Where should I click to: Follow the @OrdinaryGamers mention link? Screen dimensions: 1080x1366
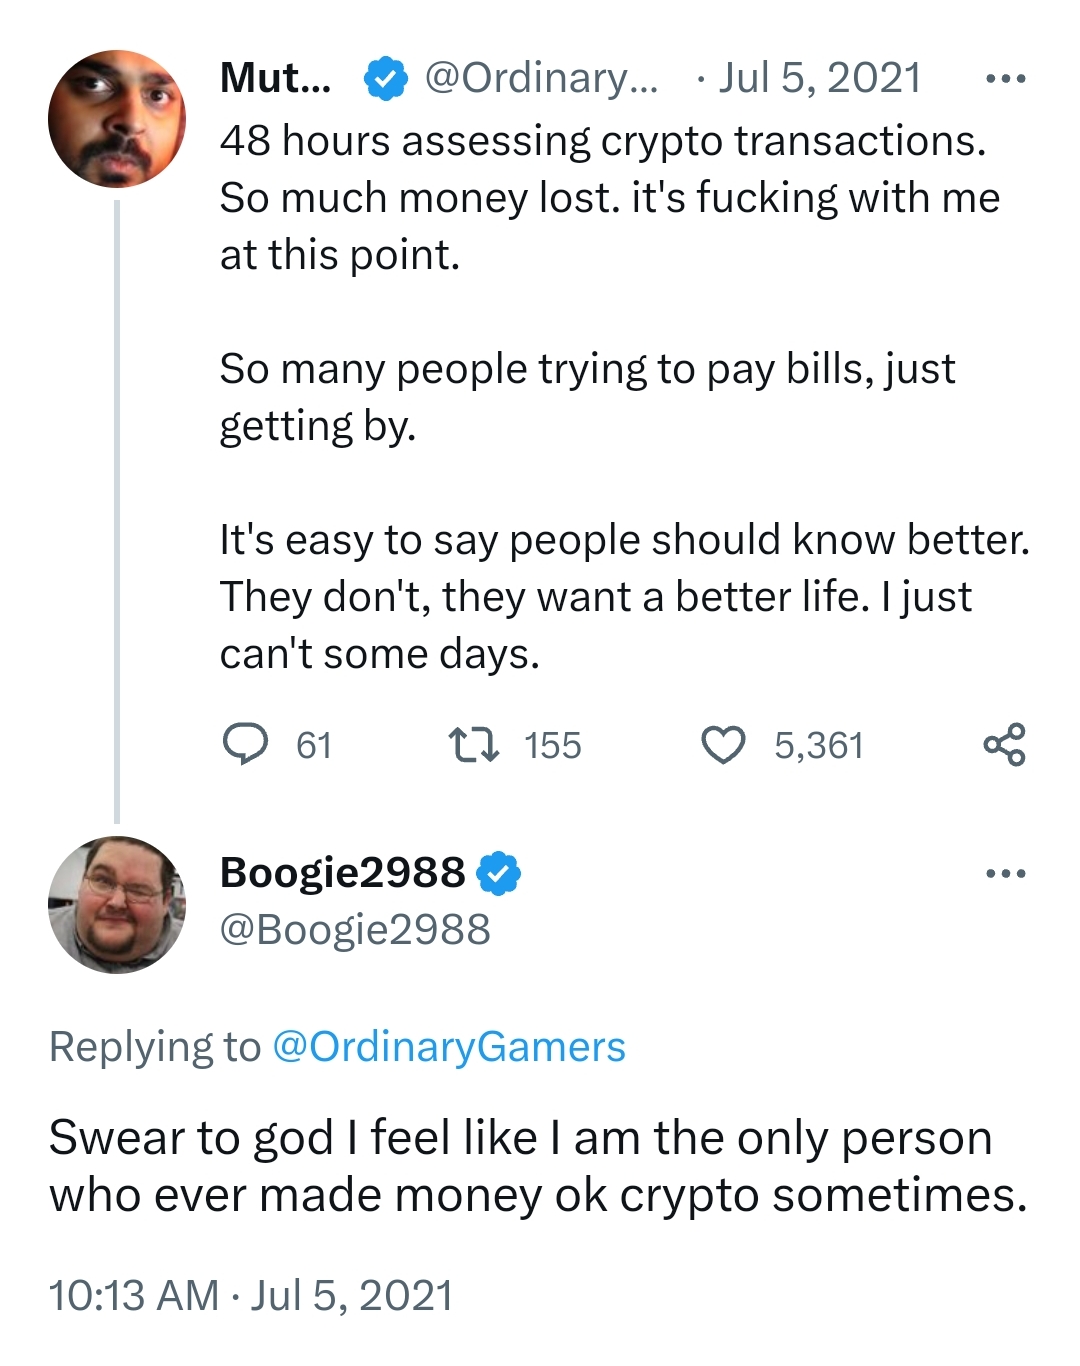[448, 1047]
